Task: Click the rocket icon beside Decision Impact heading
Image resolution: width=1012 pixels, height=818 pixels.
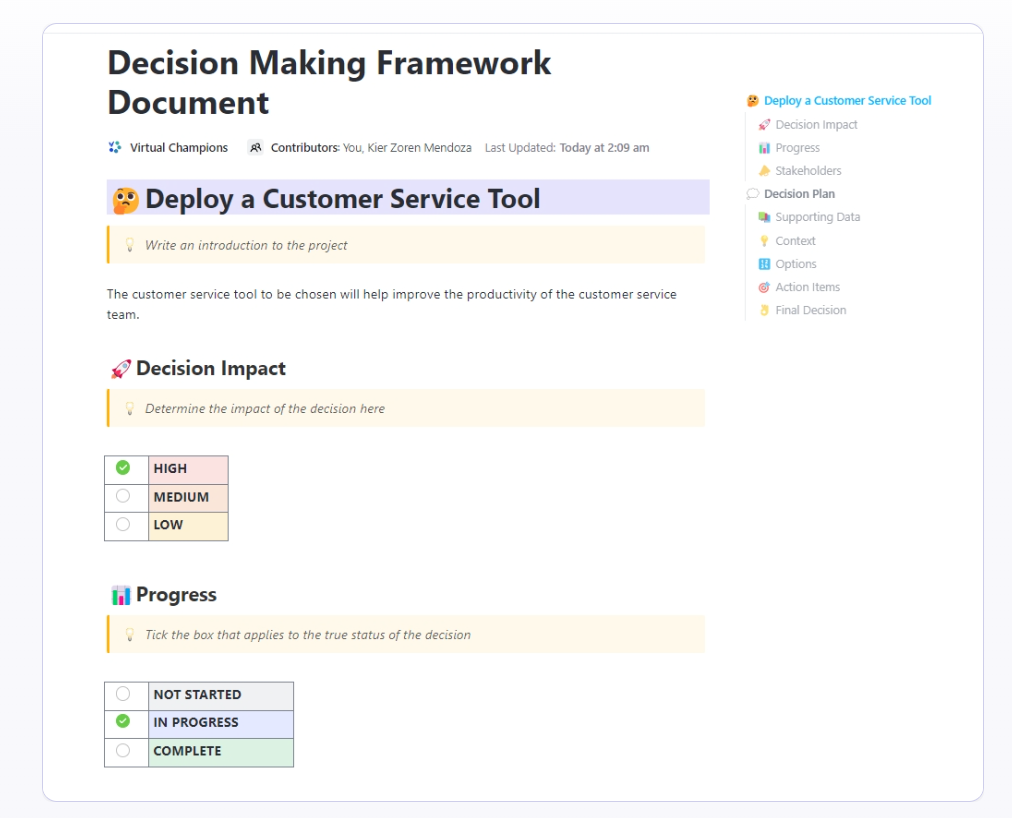Action: click(x=120, y=368)
